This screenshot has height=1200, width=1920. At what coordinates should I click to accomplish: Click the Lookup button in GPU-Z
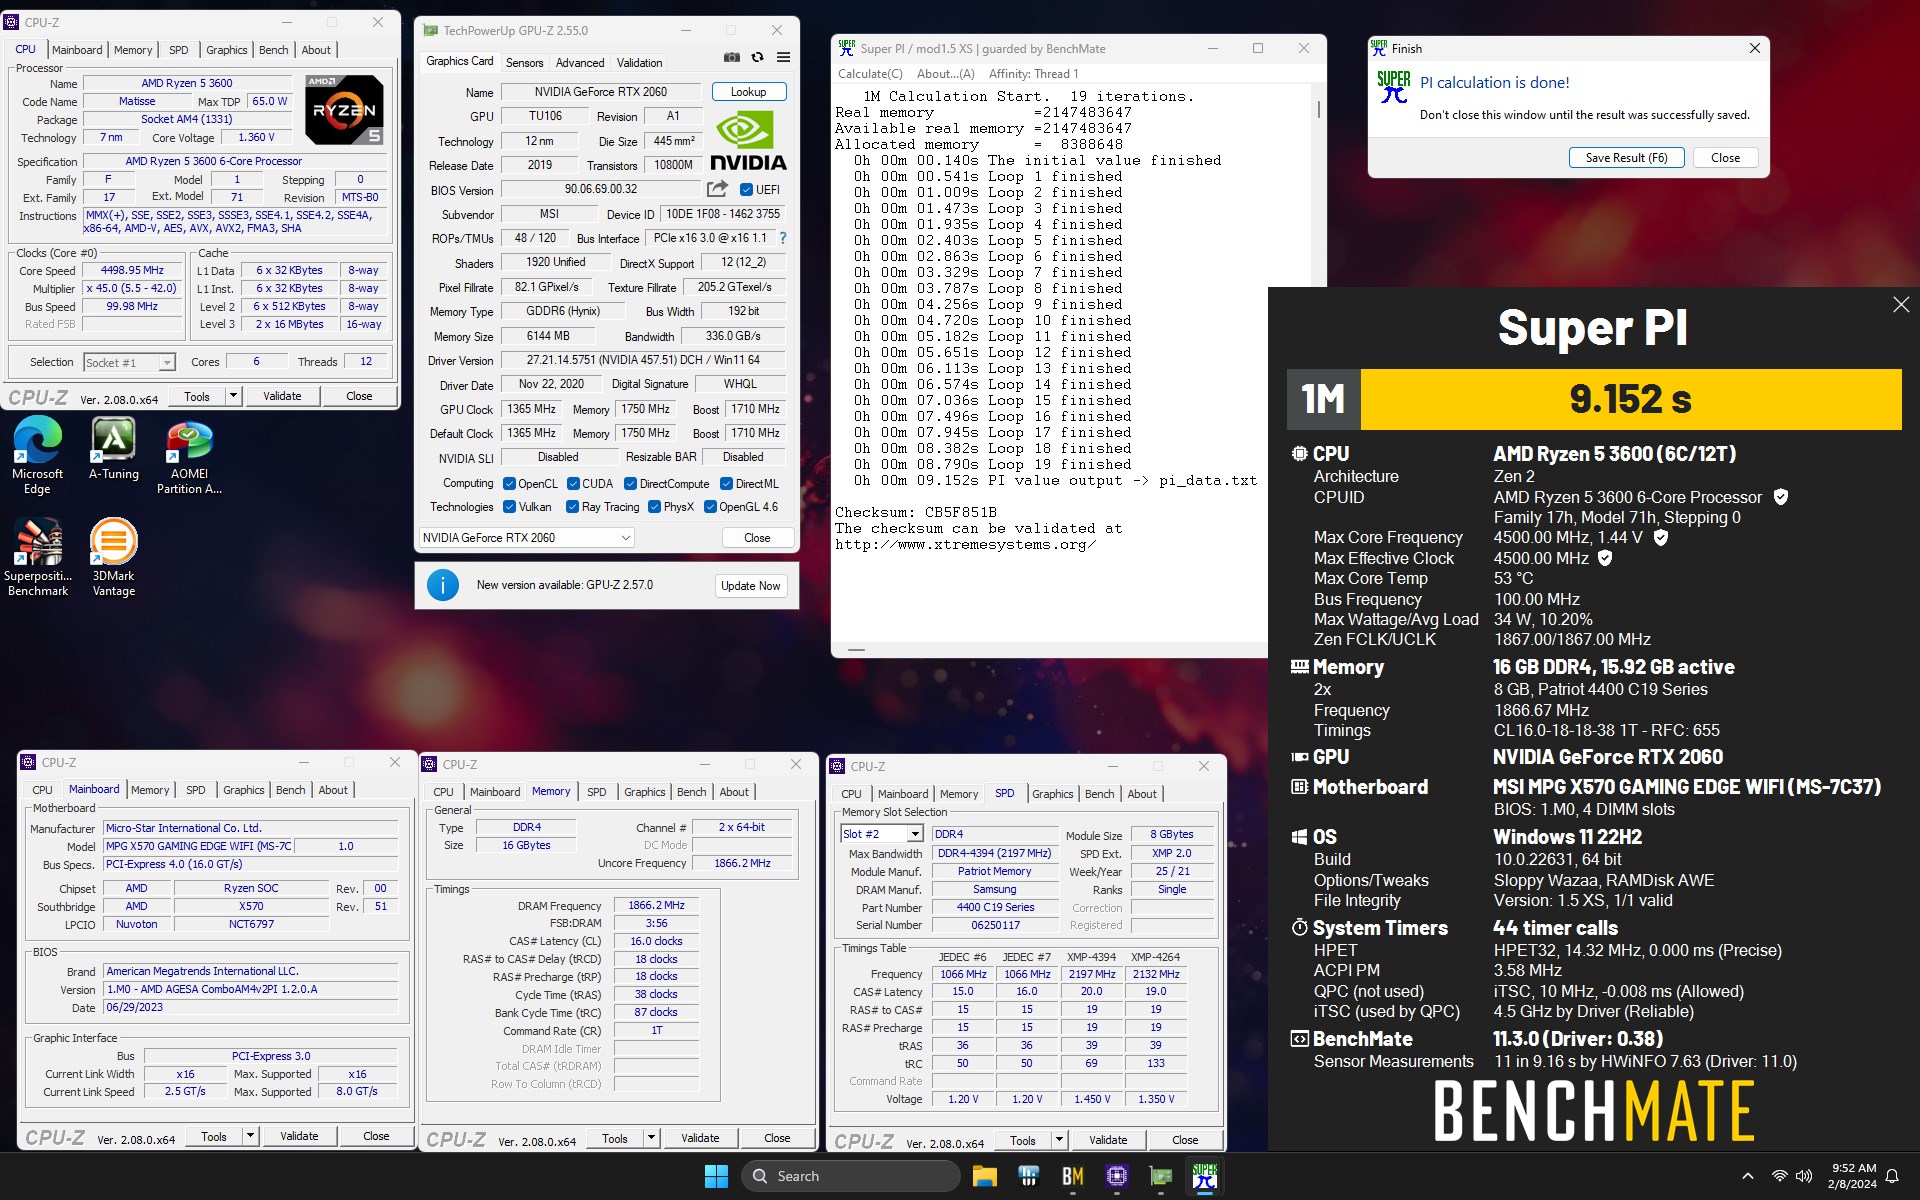[748, 92]
